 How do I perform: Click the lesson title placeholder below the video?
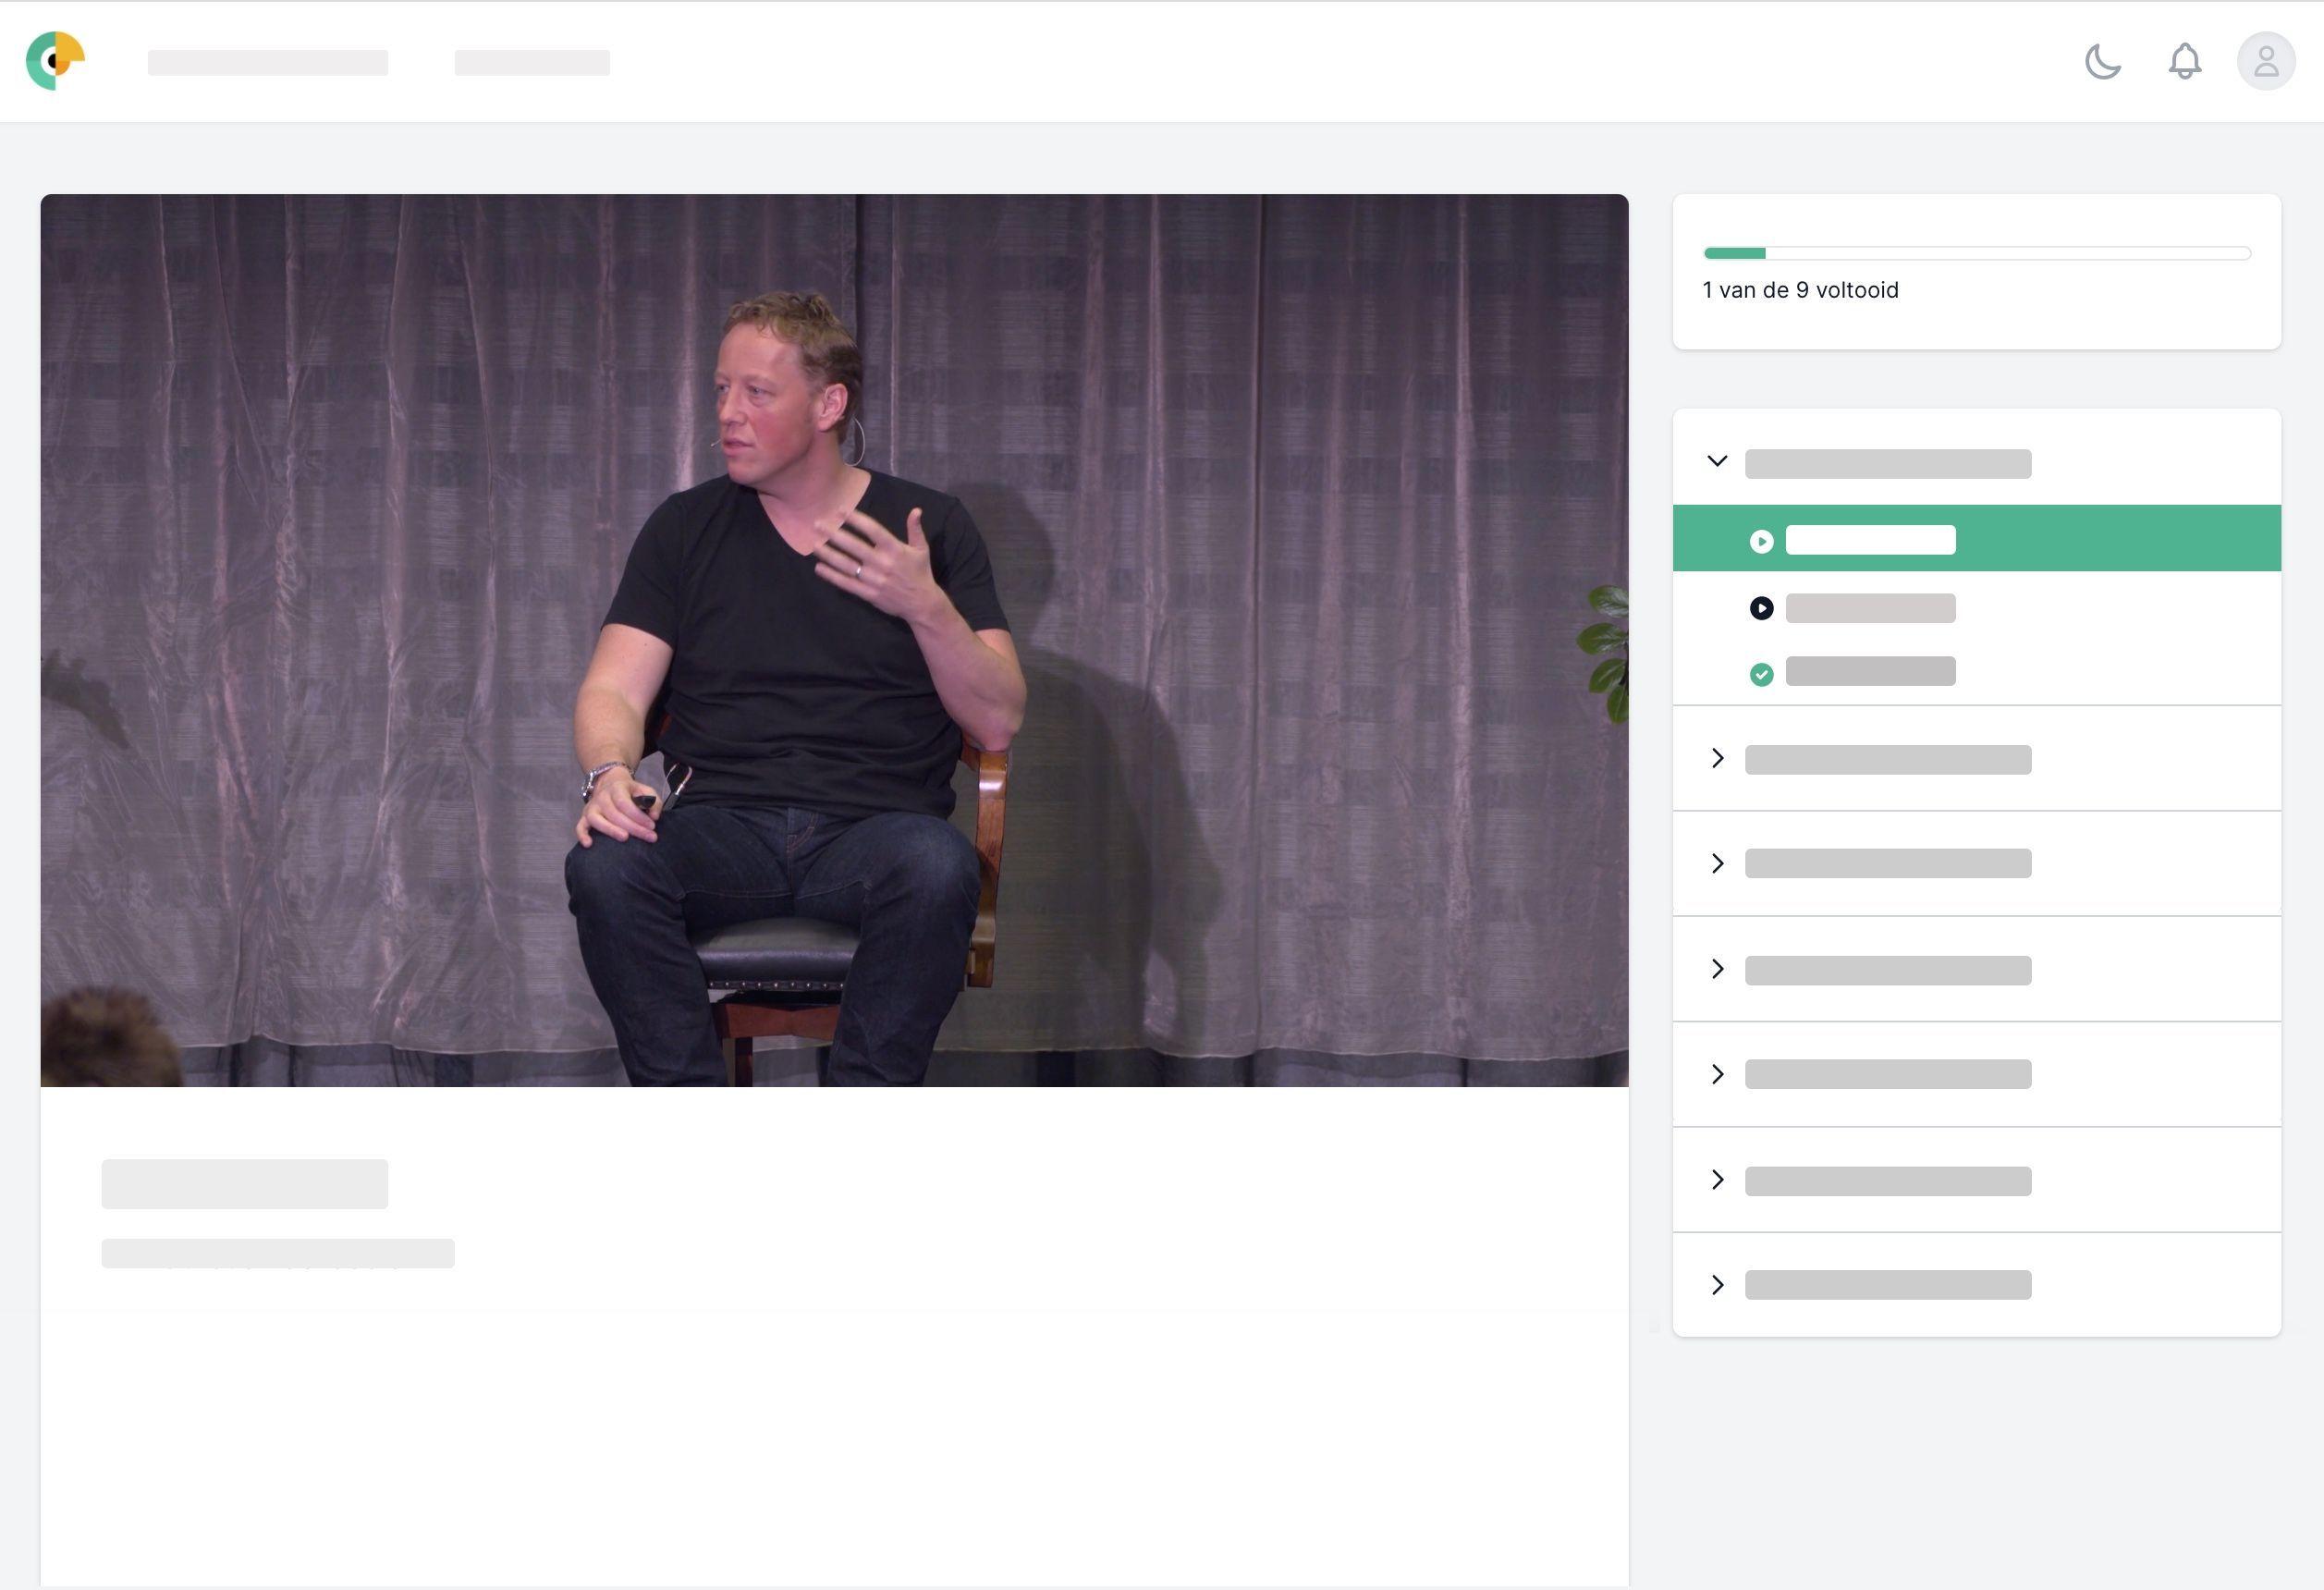click(x=244, y=1184)
